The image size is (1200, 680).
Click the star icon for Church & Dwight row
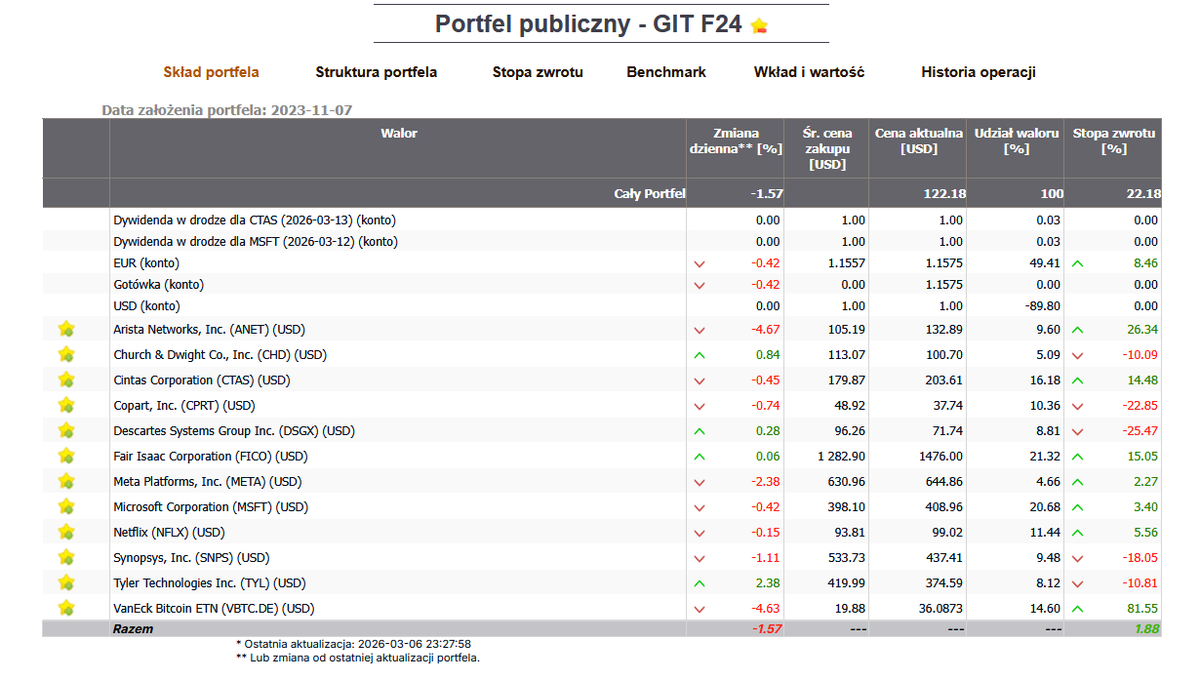coord(66,354)
